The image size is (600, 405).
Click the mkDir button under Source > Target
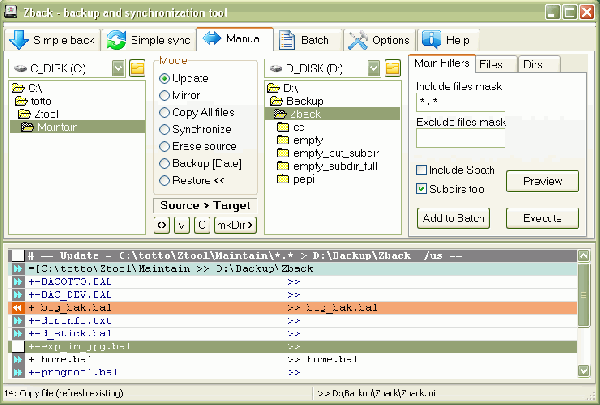pos(233,225)
